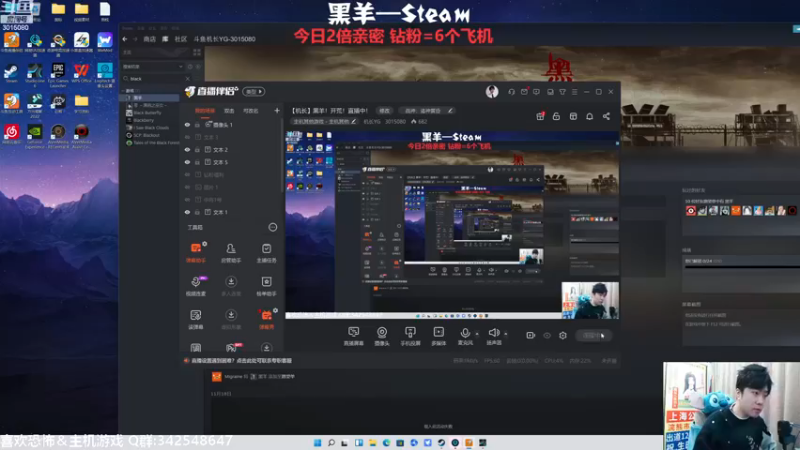Screen dimensions: 800x450
Task: Add a 摄像头 camera source
Action: [x=382, y=336]
